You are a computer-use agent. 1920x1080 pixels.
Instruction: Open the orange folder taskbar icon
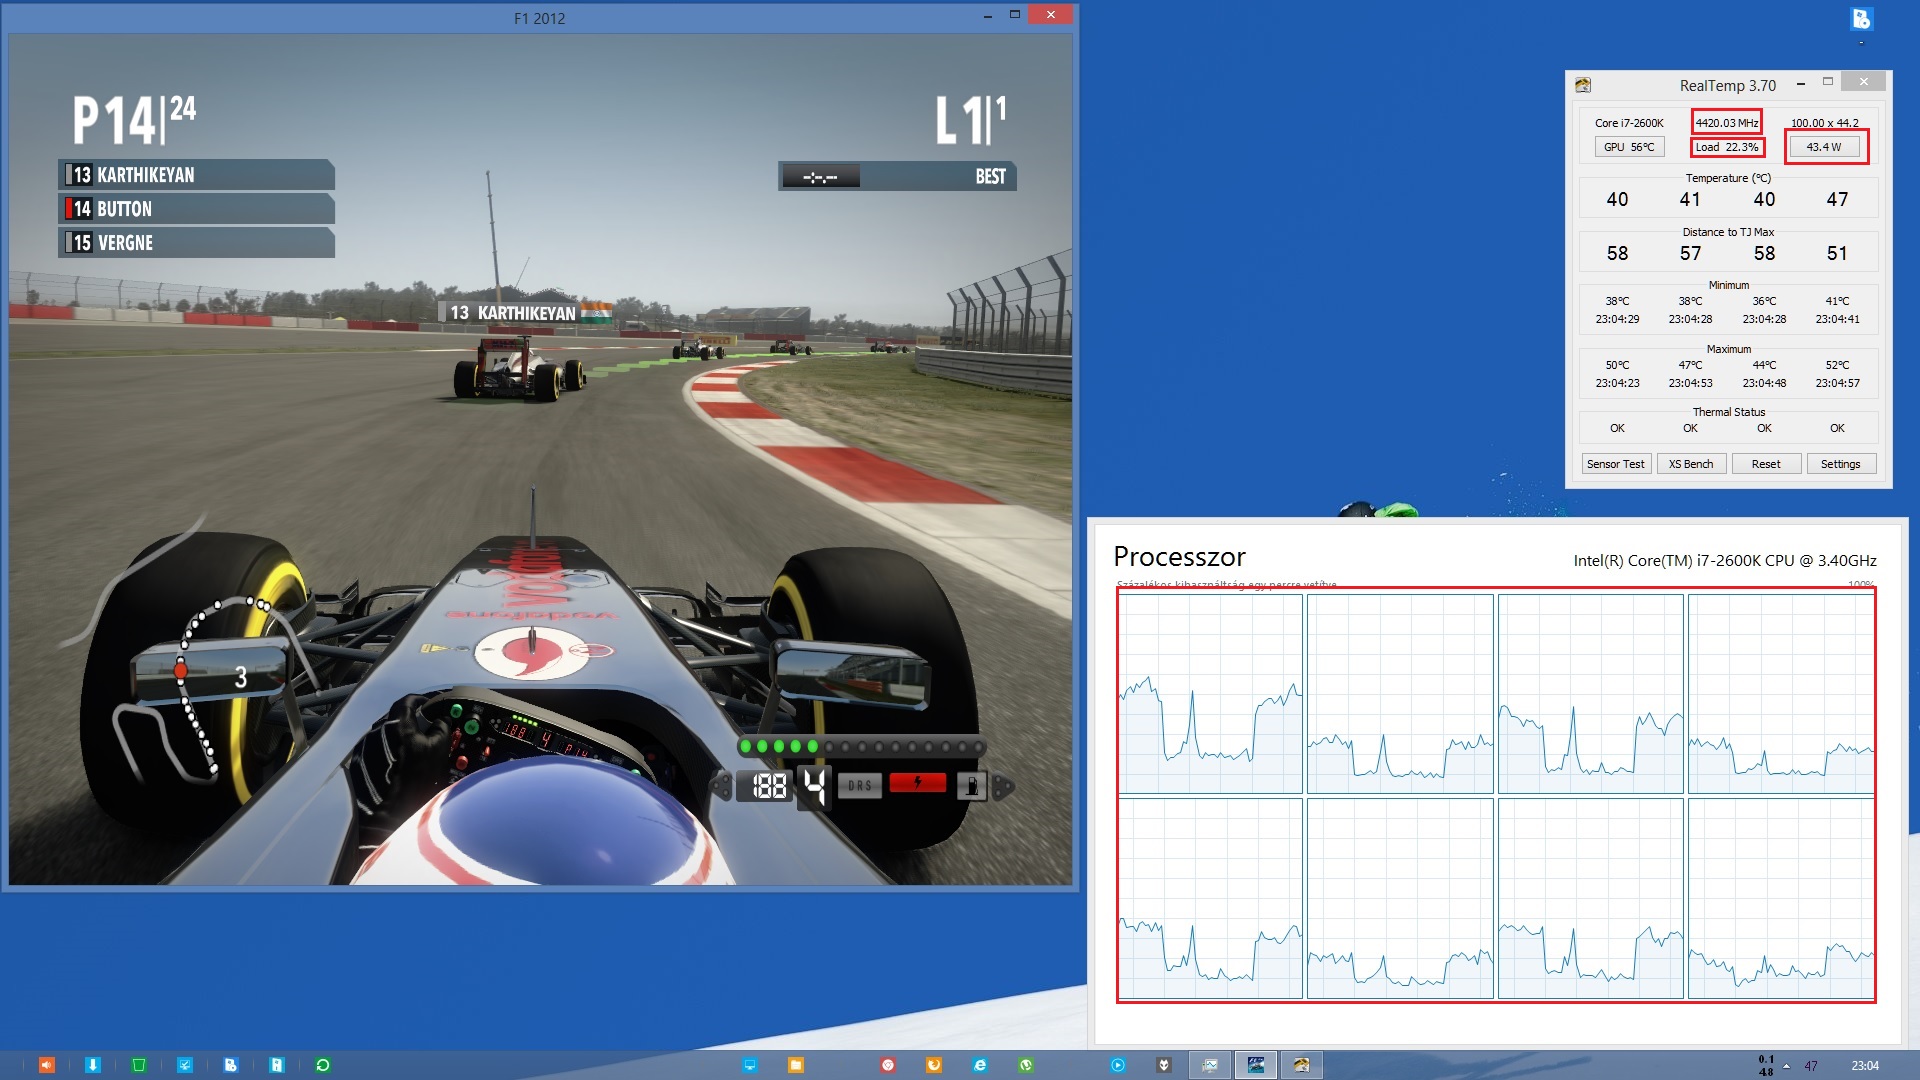pyautogui.click(x=796, y=1065)
